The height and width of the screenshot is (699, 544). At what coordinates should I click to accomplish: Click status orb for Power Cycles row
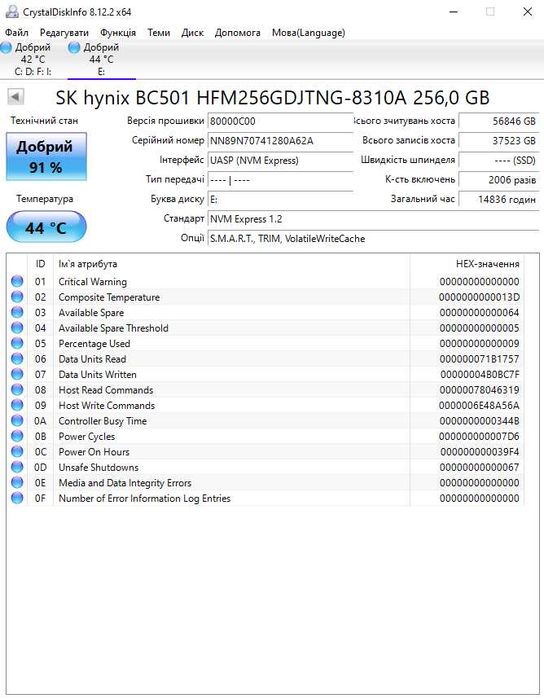17,436
